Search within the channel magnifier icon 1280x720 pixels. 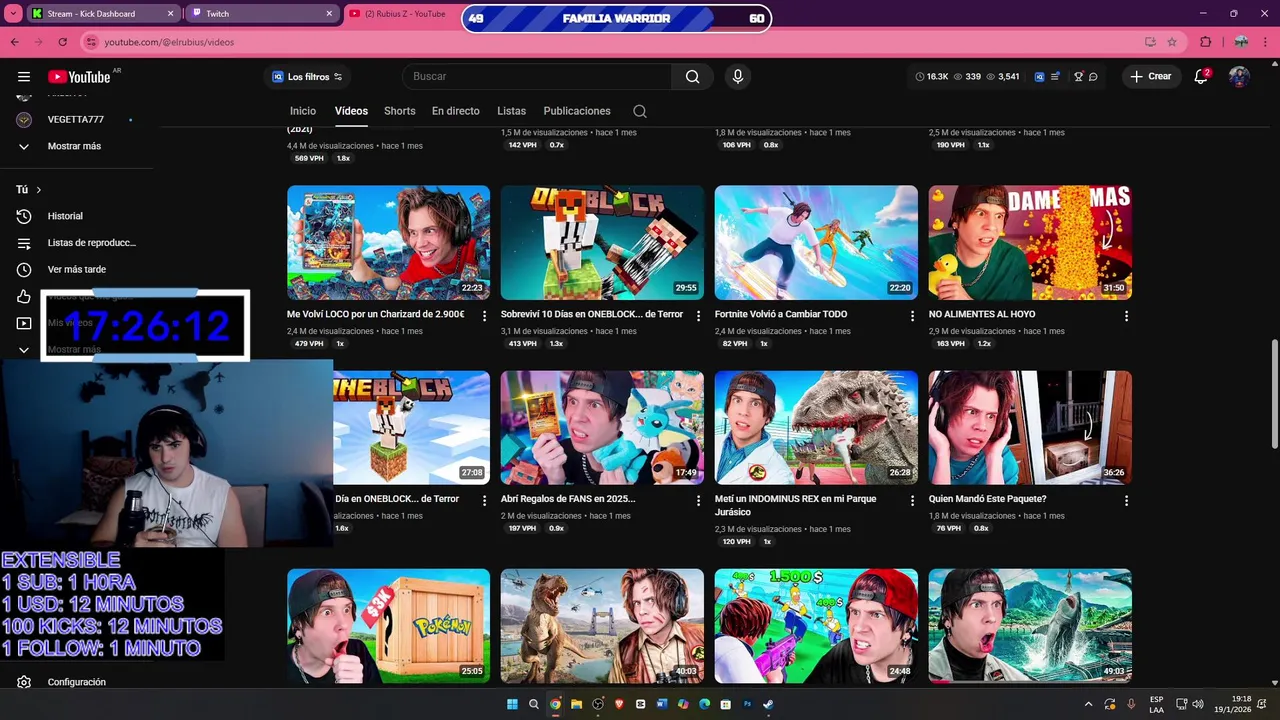[x=640, y=111]
